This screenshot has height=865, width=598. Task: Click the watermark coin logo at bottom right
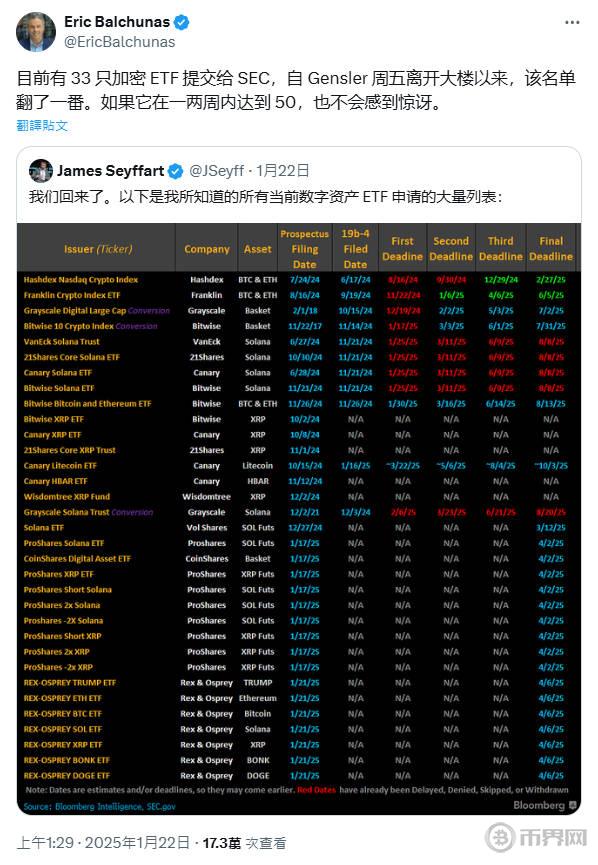[x=500, y=838]
